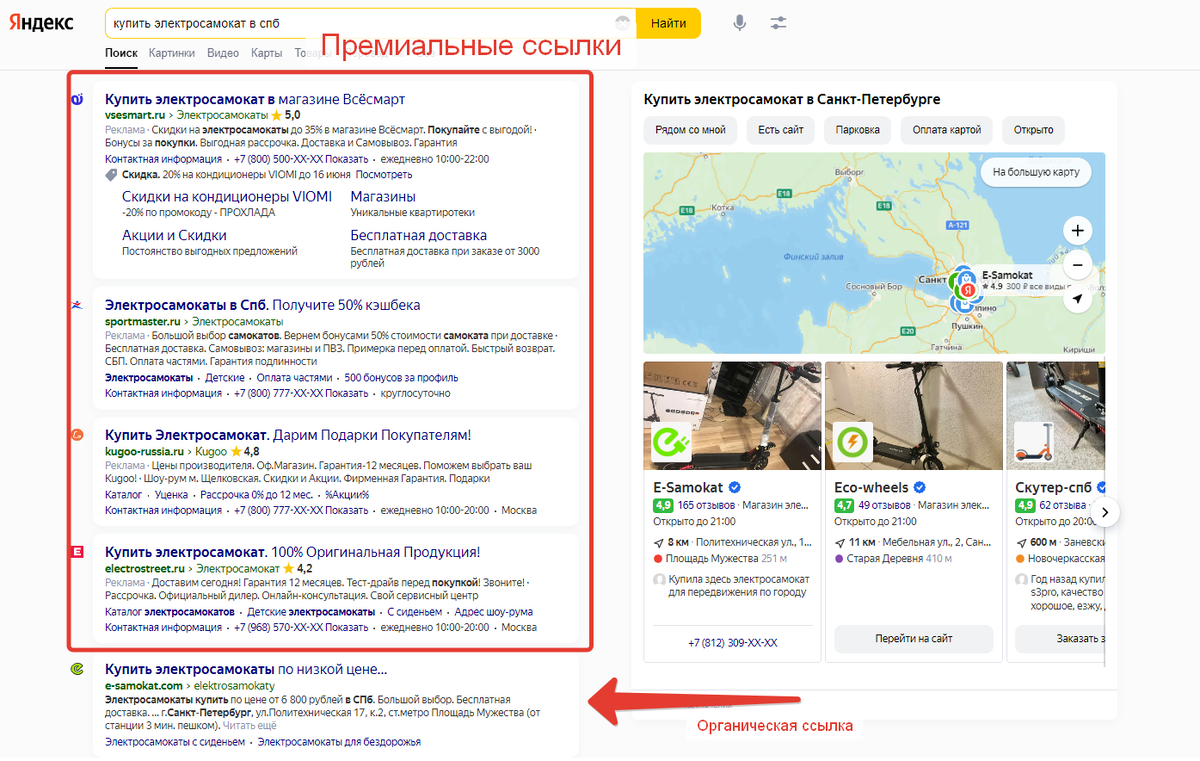1200x761 pixels.
Task: Open Магазины sitelink
Action: tap(383, 197)
